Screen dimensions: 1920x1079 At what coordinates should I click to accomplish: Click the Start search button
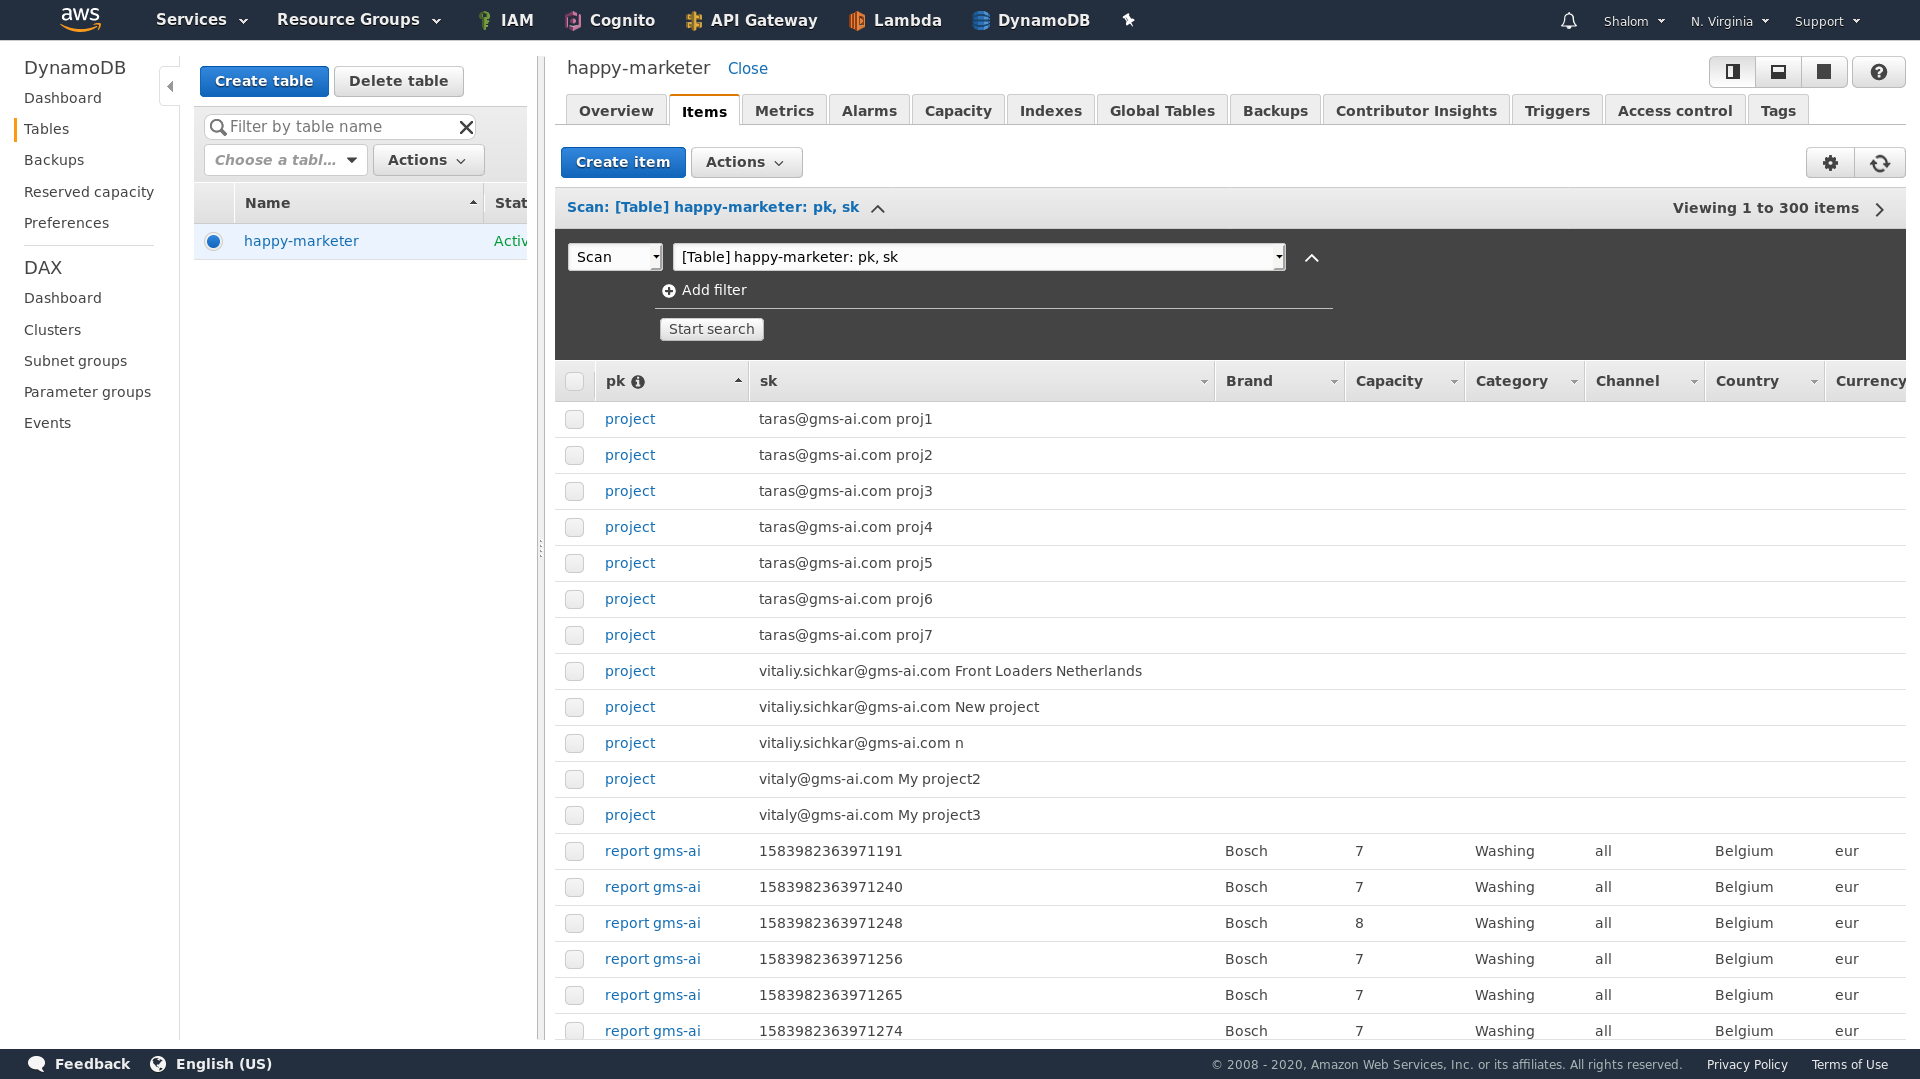(x=711, y=329)
